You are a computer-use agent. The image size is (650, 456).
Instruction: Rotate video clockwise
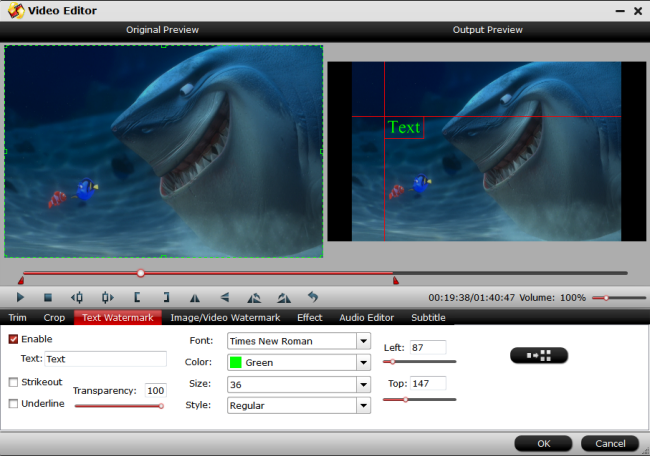(284, 297)
